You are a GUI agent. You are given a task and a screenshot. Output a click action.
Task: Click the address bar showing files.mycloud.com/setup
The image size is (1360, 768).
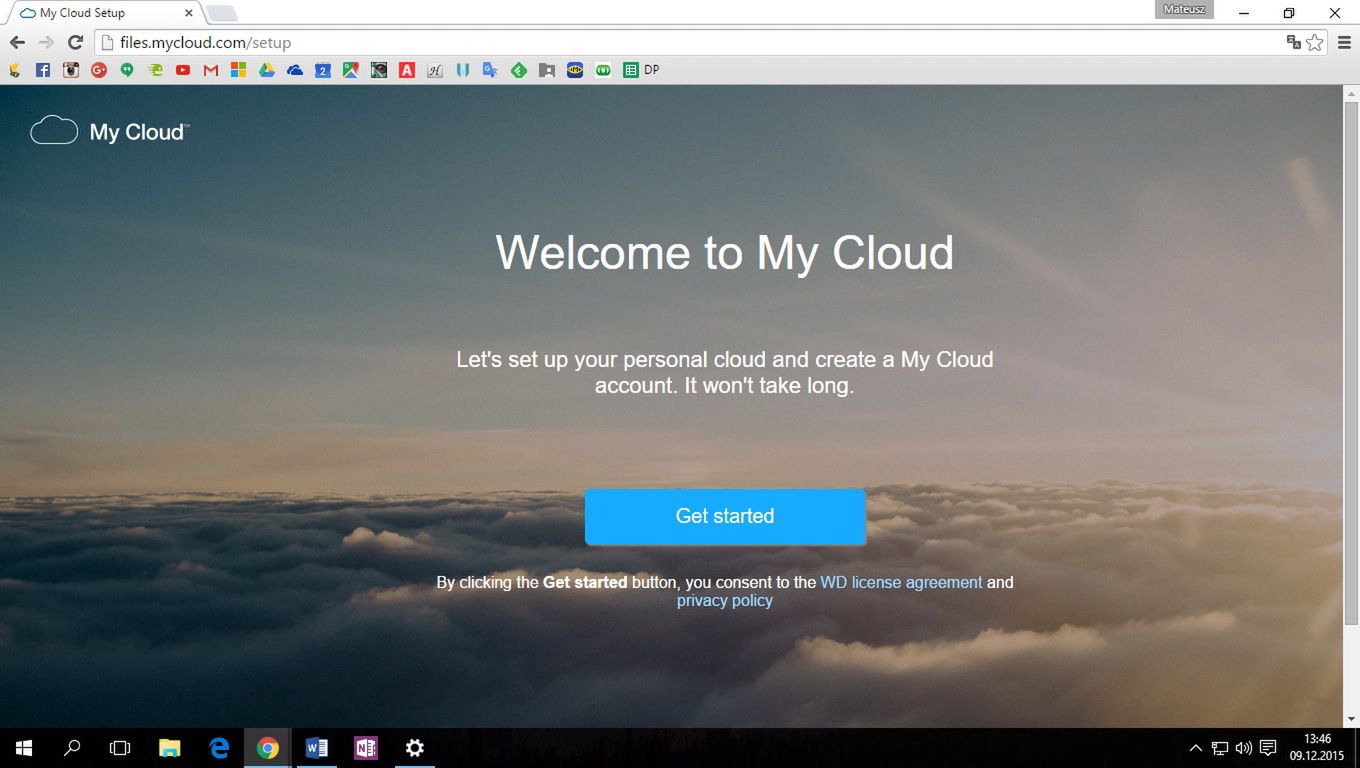pos(690,43)
